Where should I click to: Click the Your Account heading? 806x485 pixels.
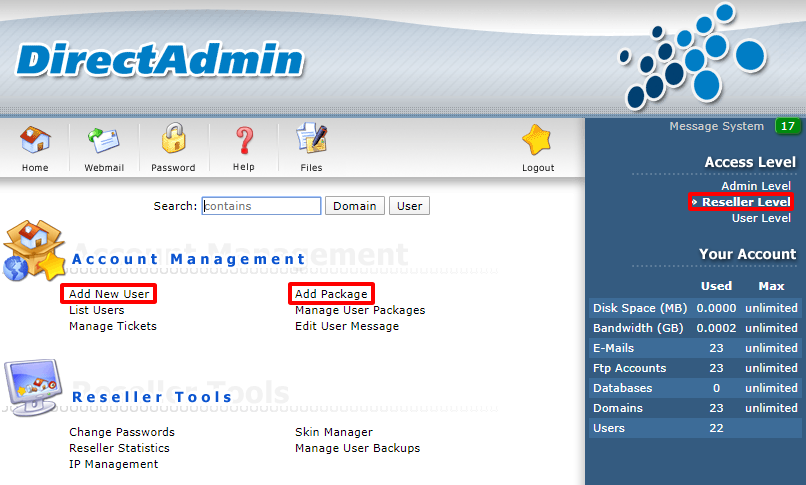point(747,254)
